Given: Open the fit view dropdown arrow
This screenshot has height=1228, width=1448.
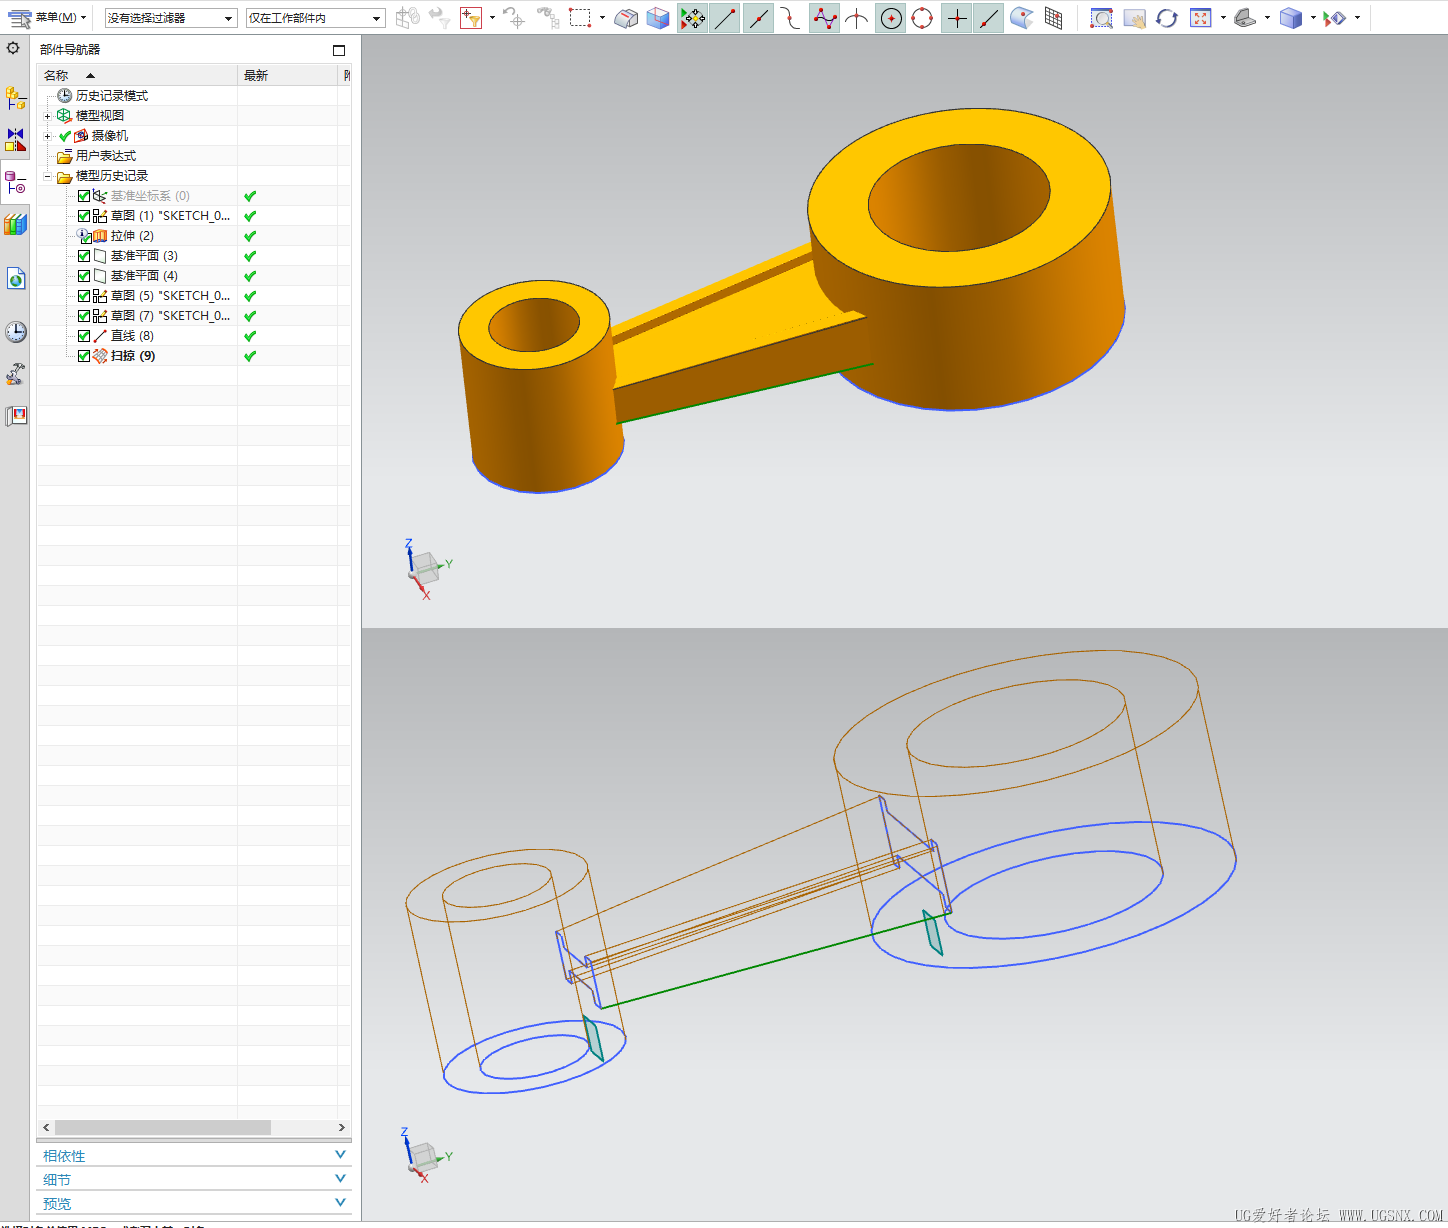Looking at the screenshot, I should tap(1223, 18).
